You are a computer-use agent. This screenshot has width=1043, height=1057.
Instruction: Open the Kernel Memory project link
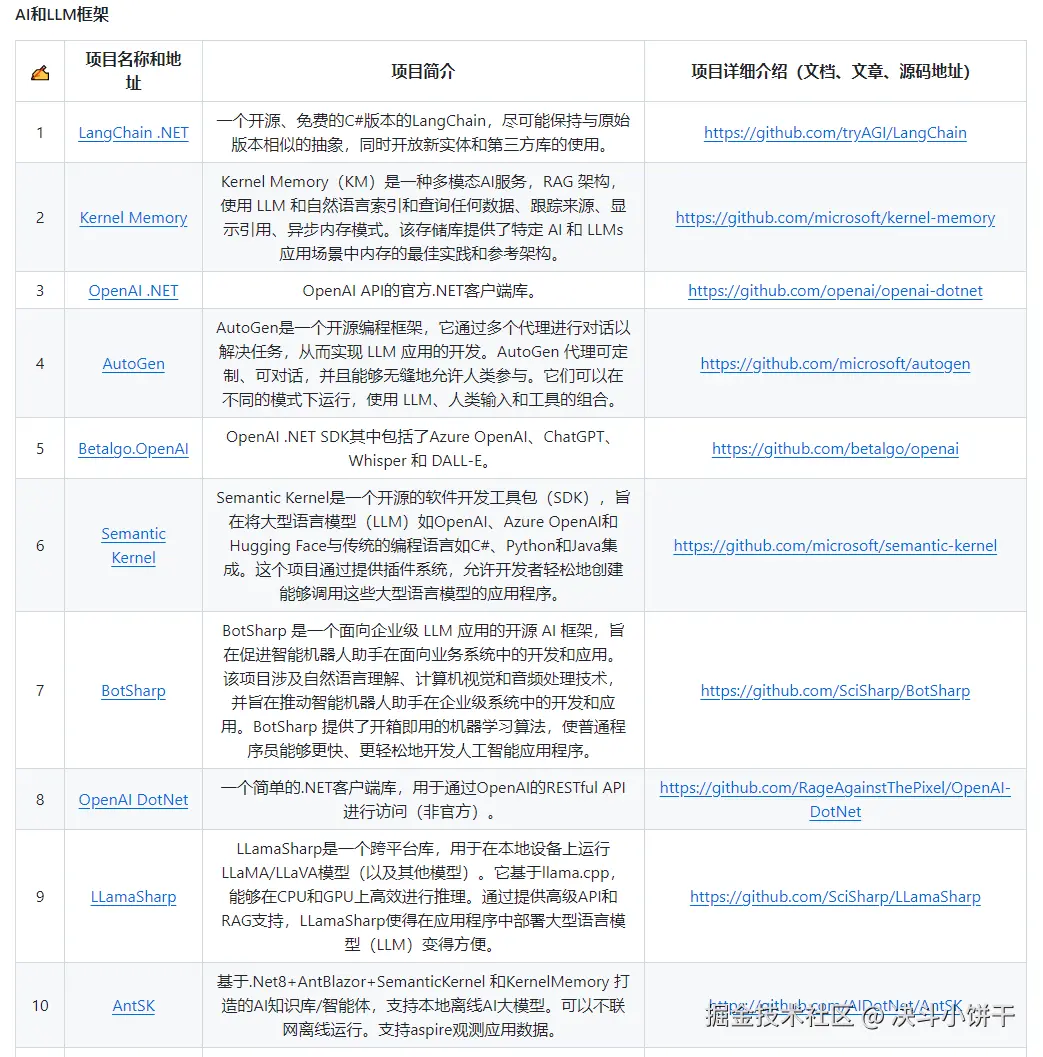pos(133,218)
